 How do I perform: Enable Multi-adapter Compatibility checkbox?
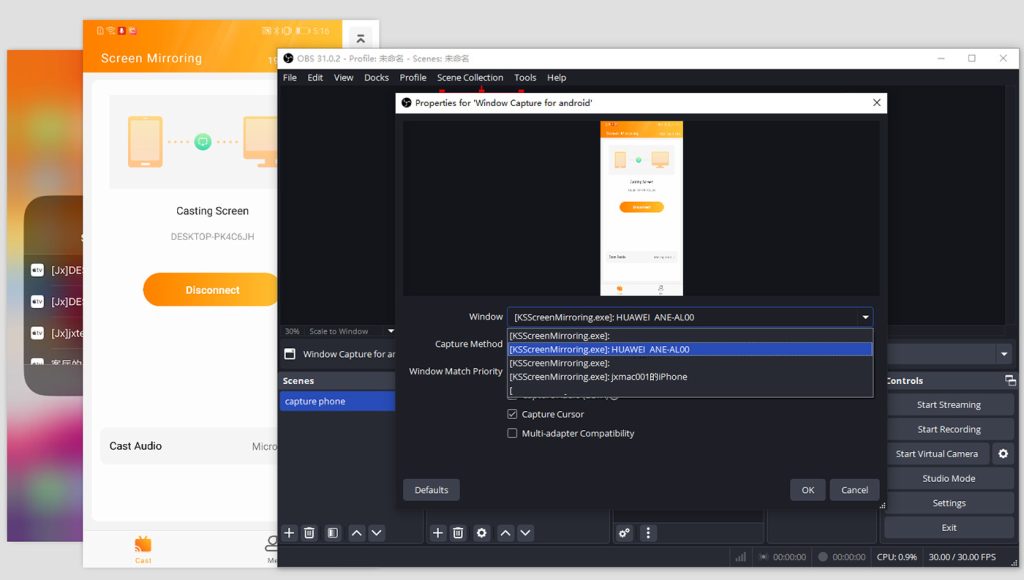pos(512,433)
